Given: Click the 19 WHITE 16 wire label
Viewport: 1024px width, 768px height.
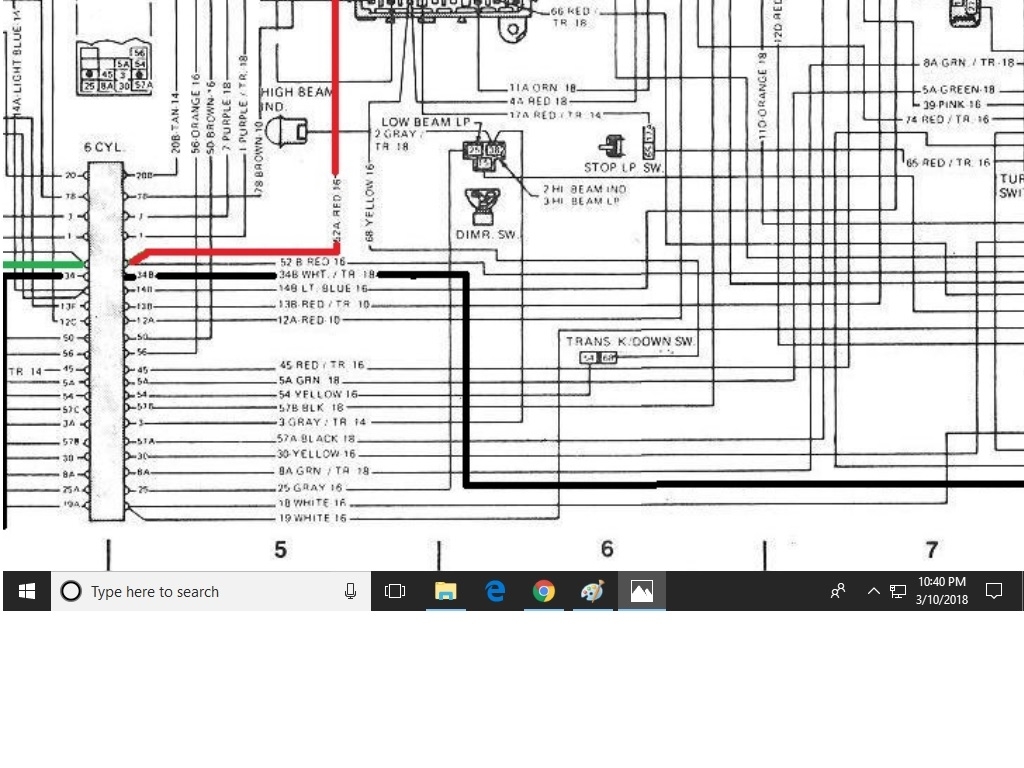Looking at the screenshot, I should coord(313,519).
